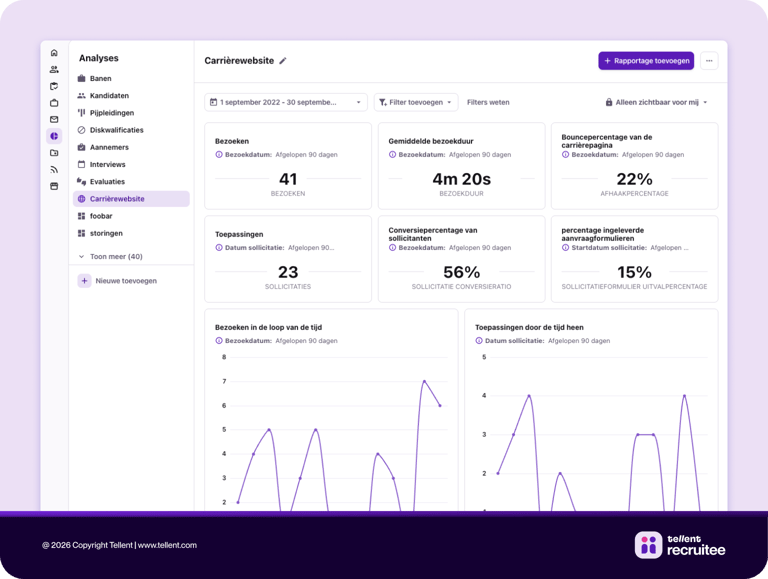Expand Toon meer (40) list
Screen dimensions: 768x579
111,257
